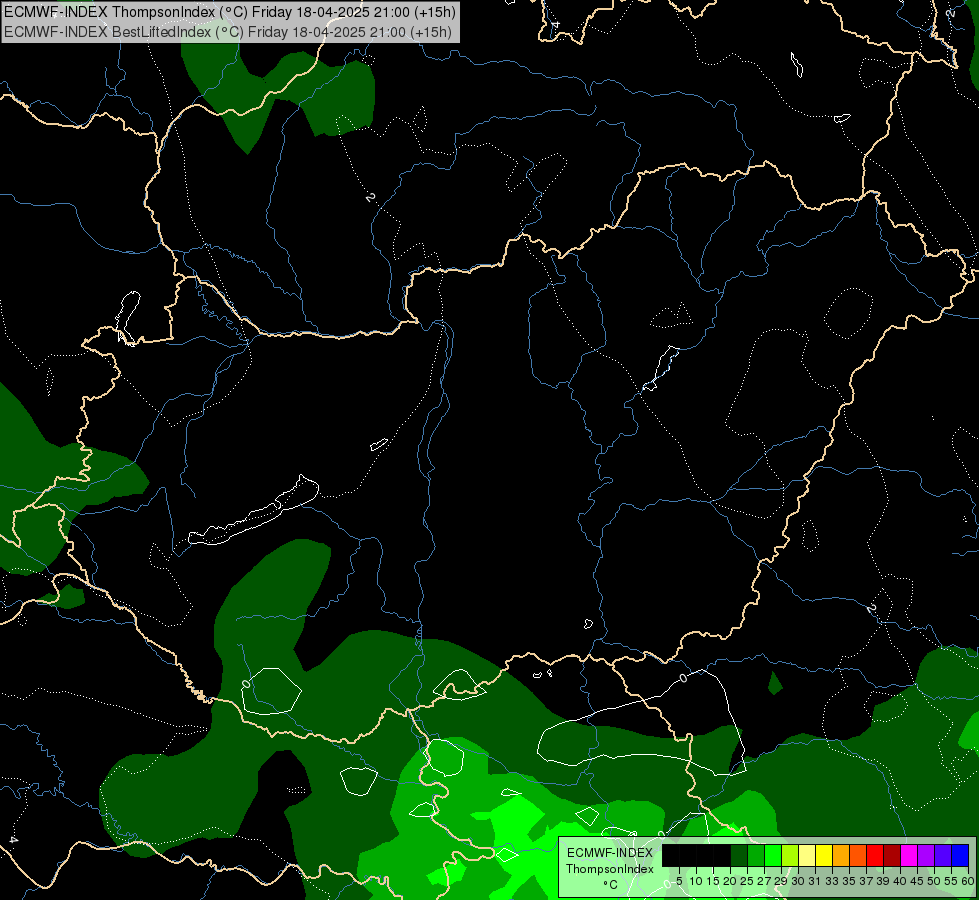
Task: Click the dark green legend swatch 20–25
Action: click(739, 855)
